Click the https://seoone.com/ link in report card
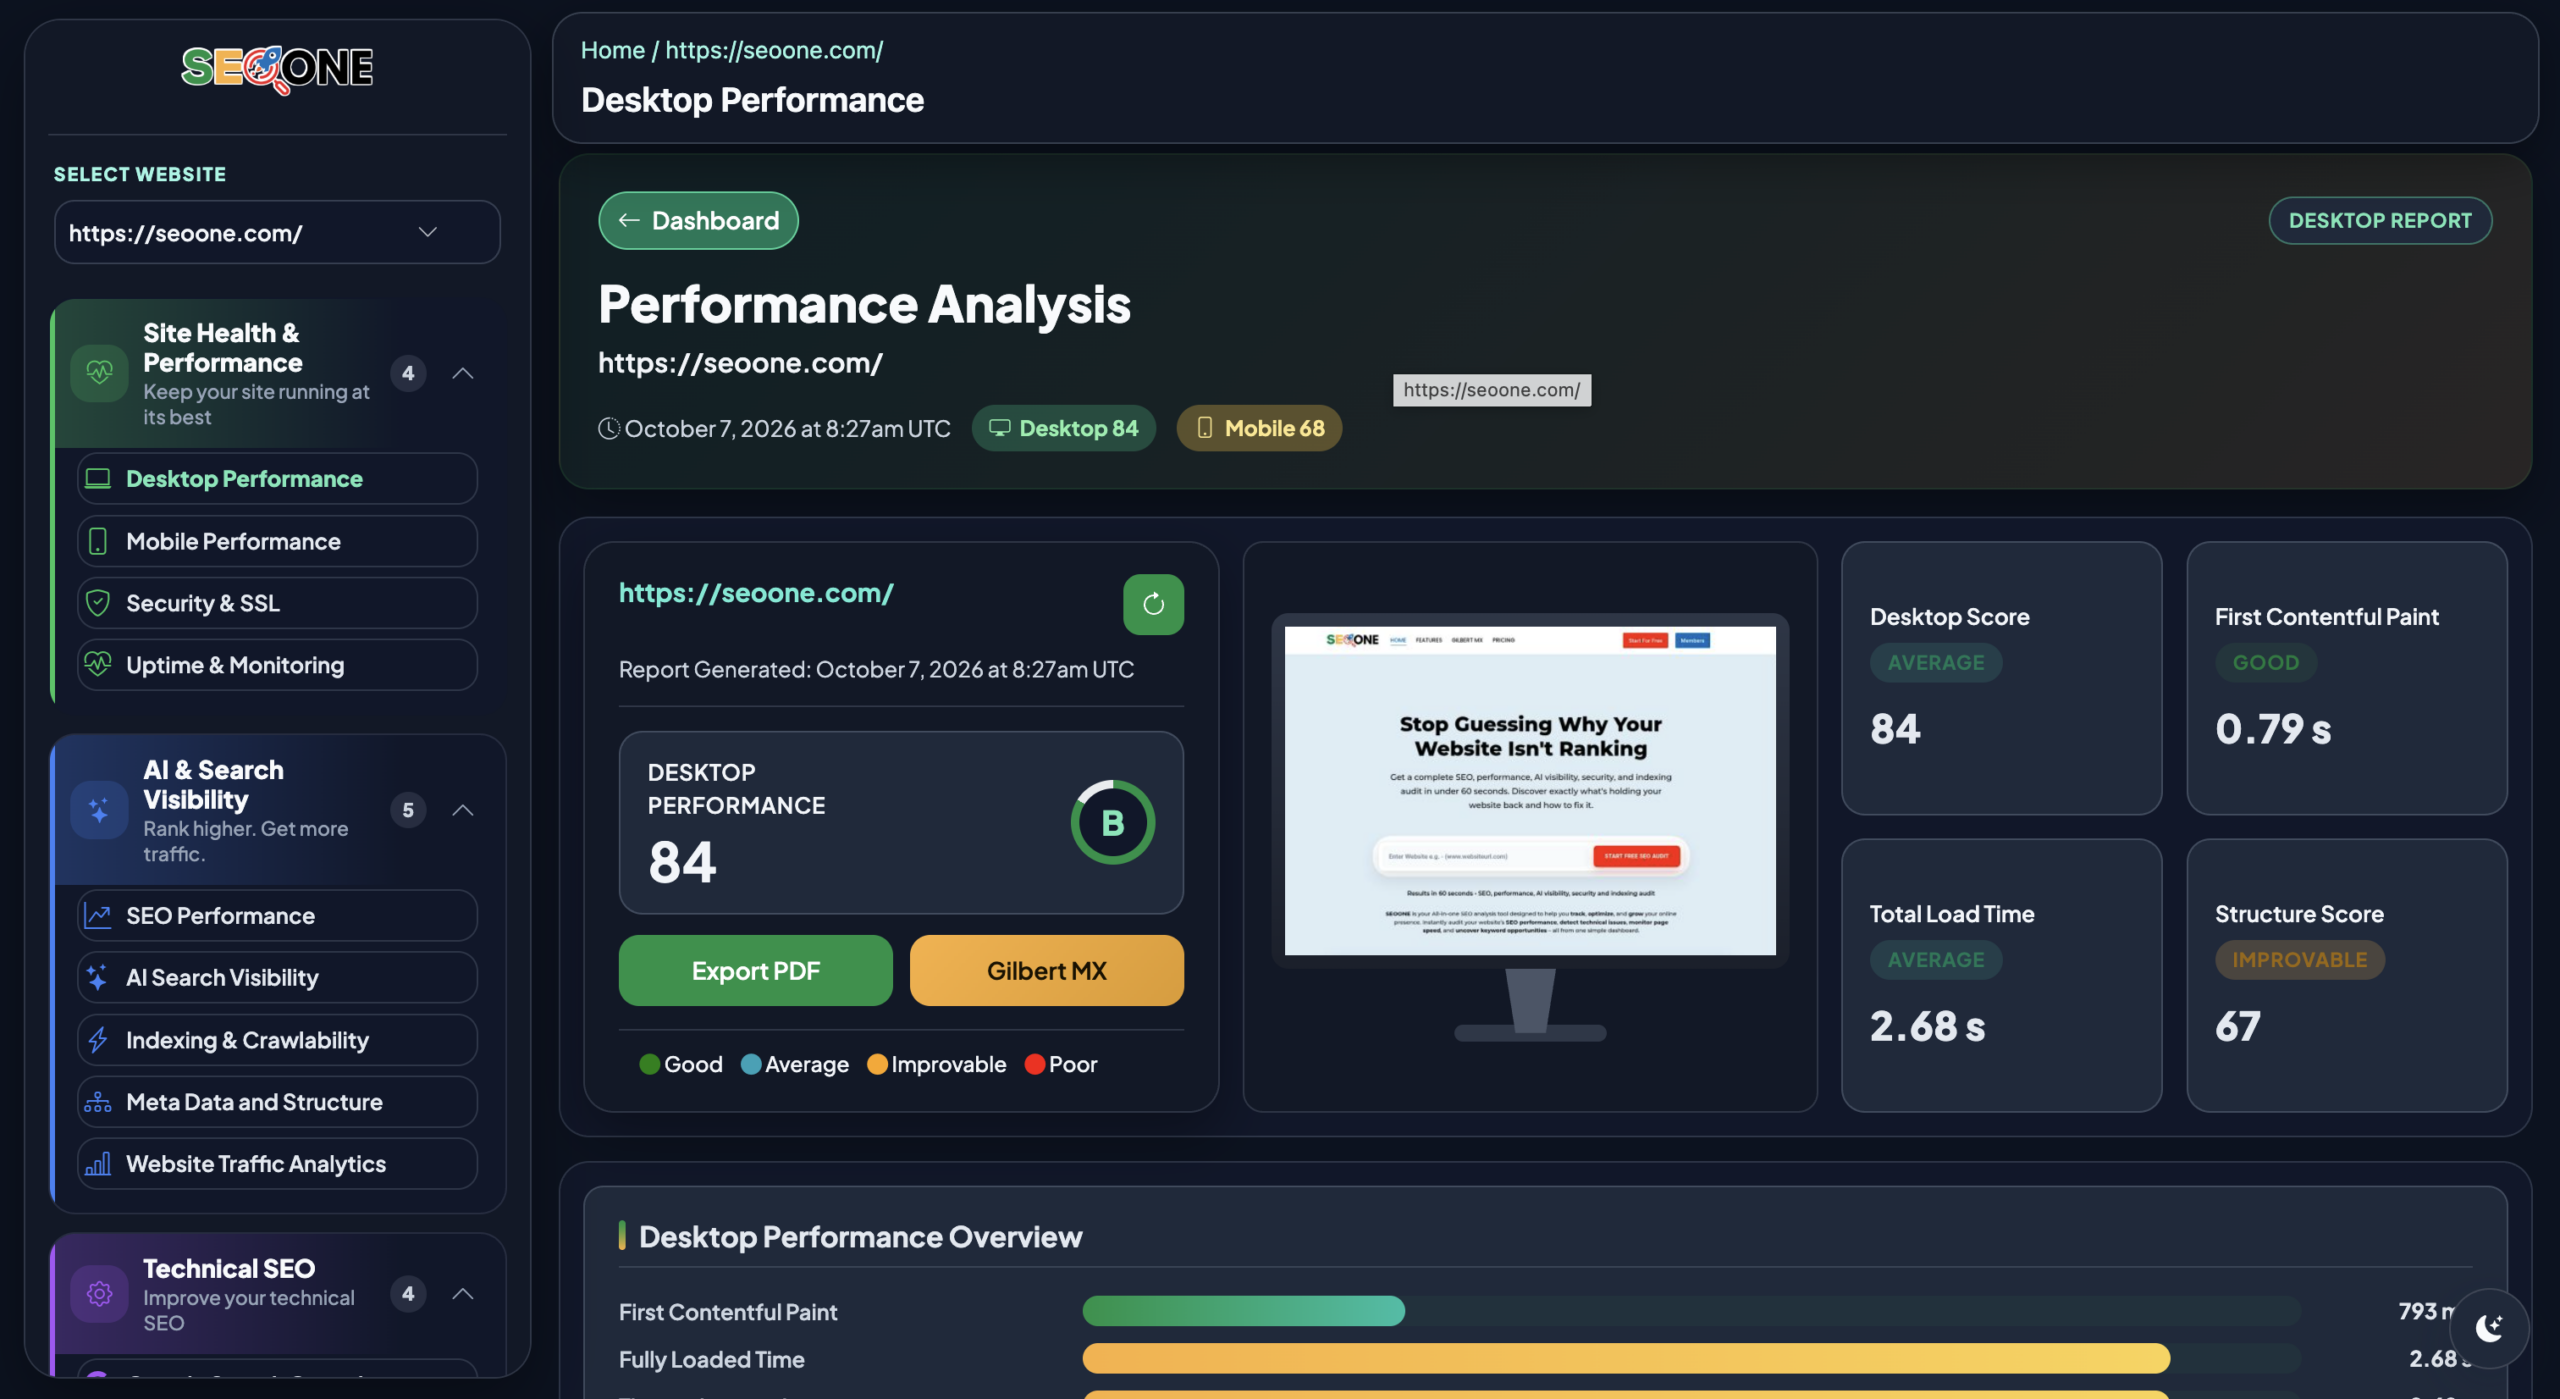 click(756, 593)
